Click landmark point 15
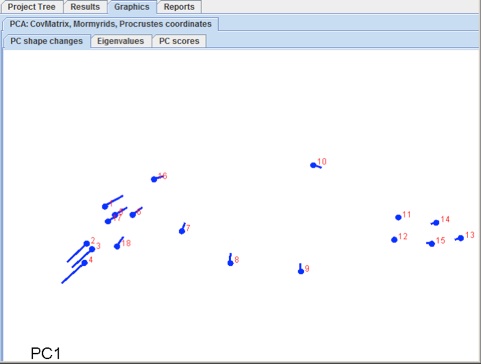The height and width of the screenshot is (364, 481). point(432,244)
